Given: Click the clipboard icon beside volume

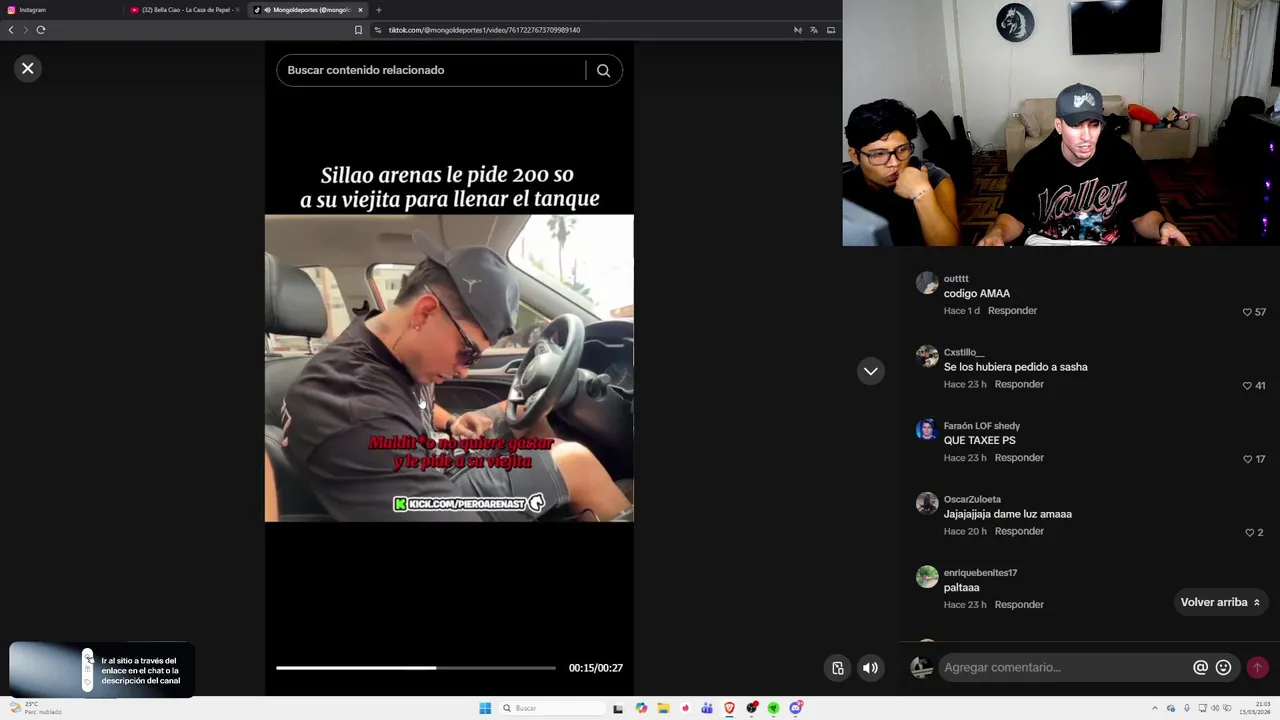Looking at the screenshot, I should click(838, 668).
